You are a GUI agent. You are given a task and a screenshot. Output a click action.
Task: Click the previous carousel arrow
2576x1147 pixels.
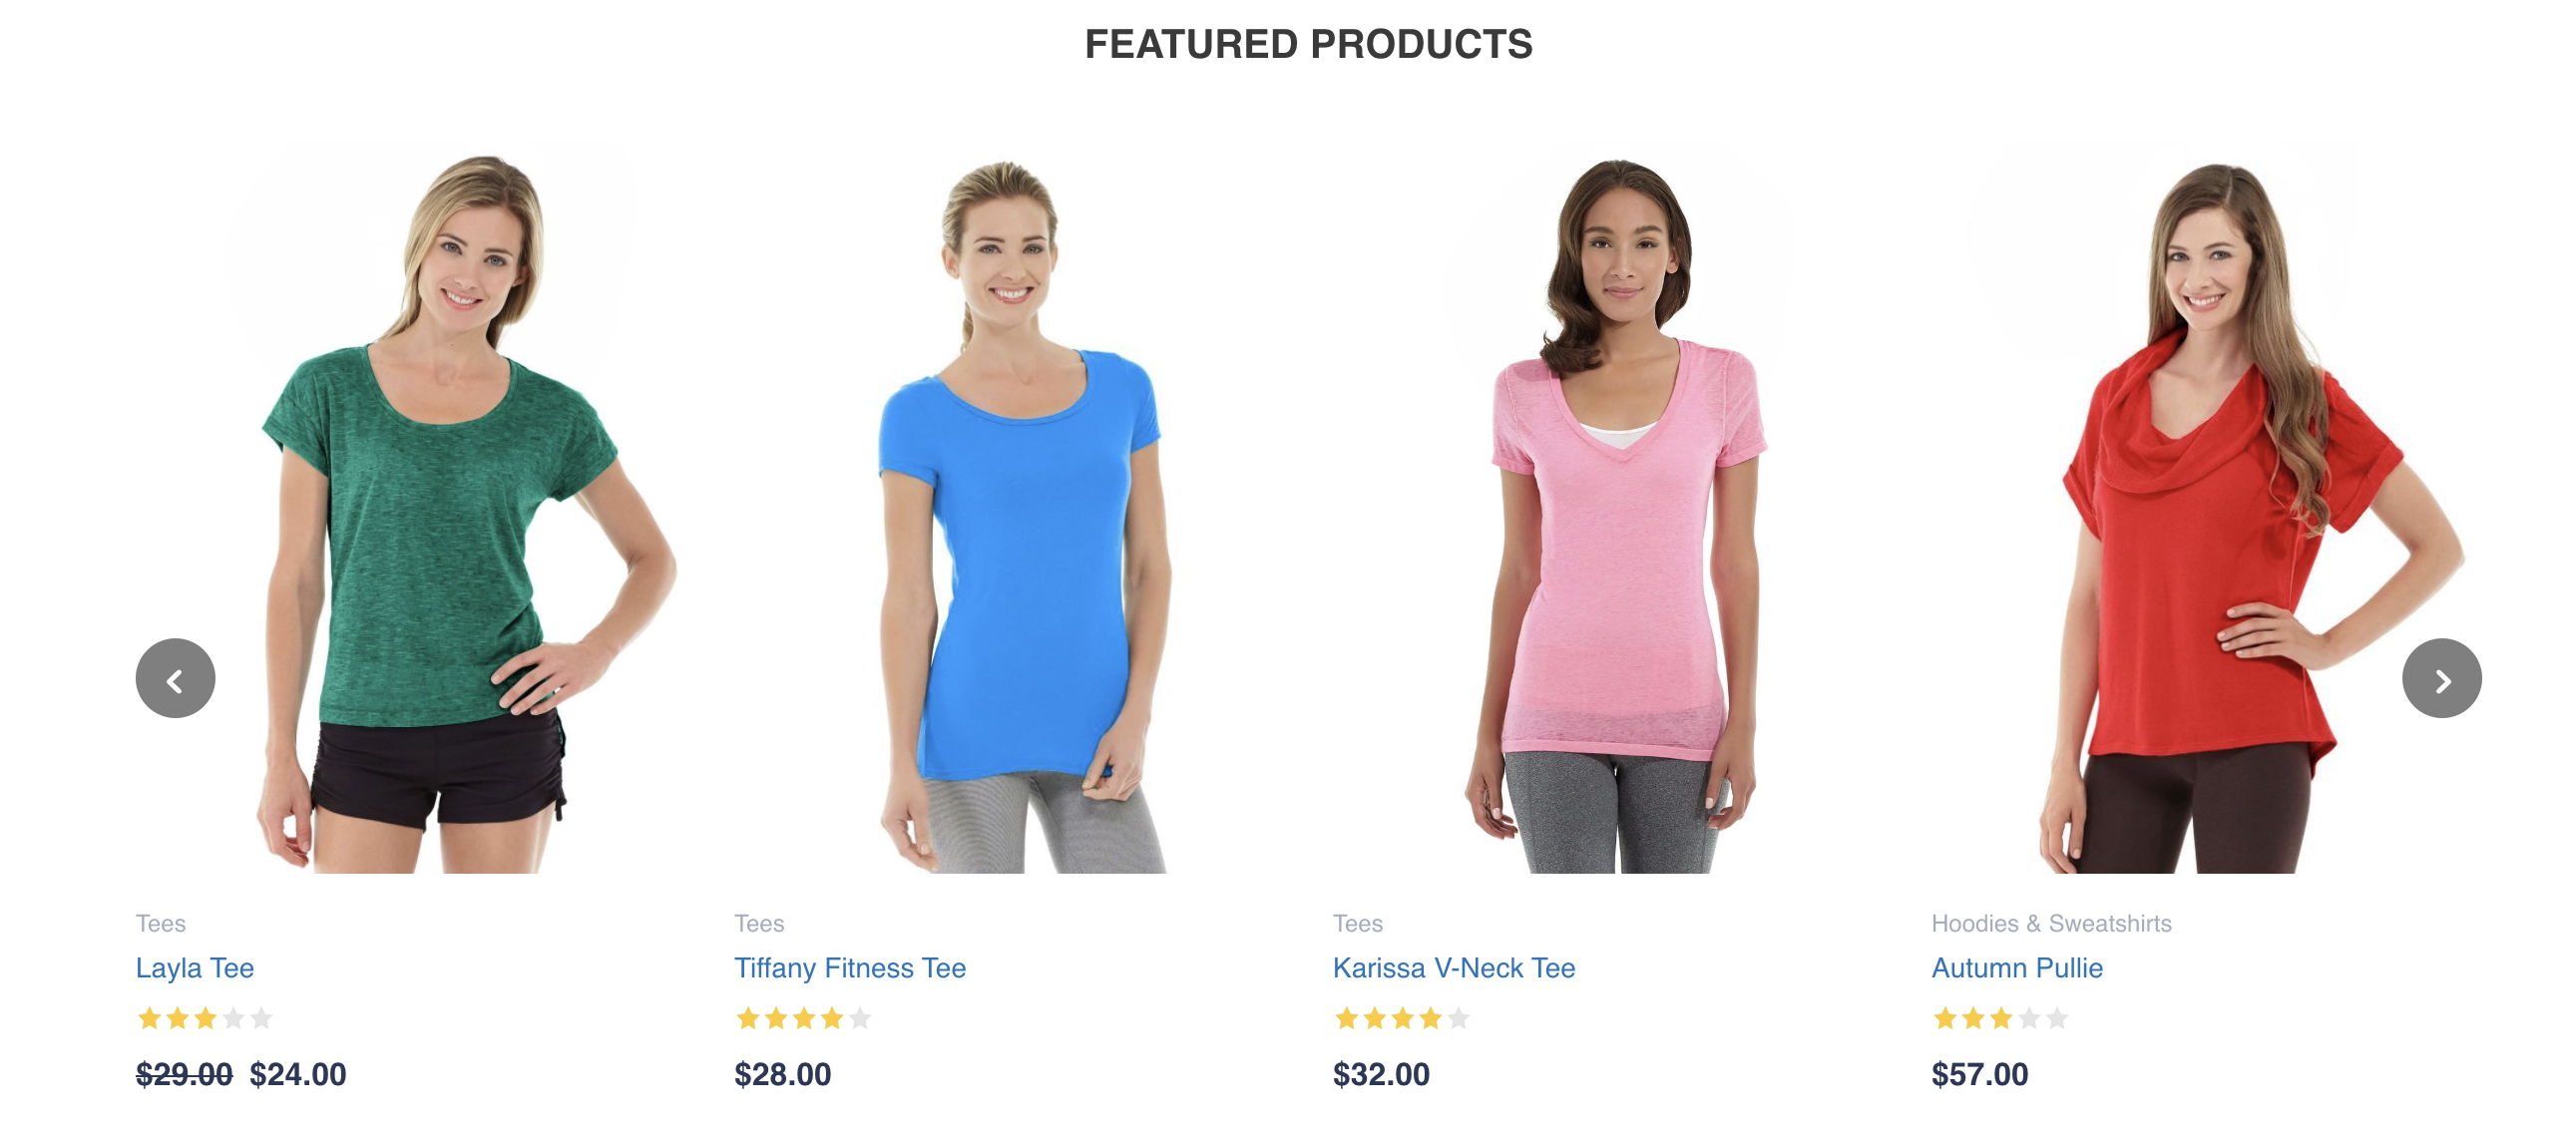pyautogui.click(x=175, y=678)
